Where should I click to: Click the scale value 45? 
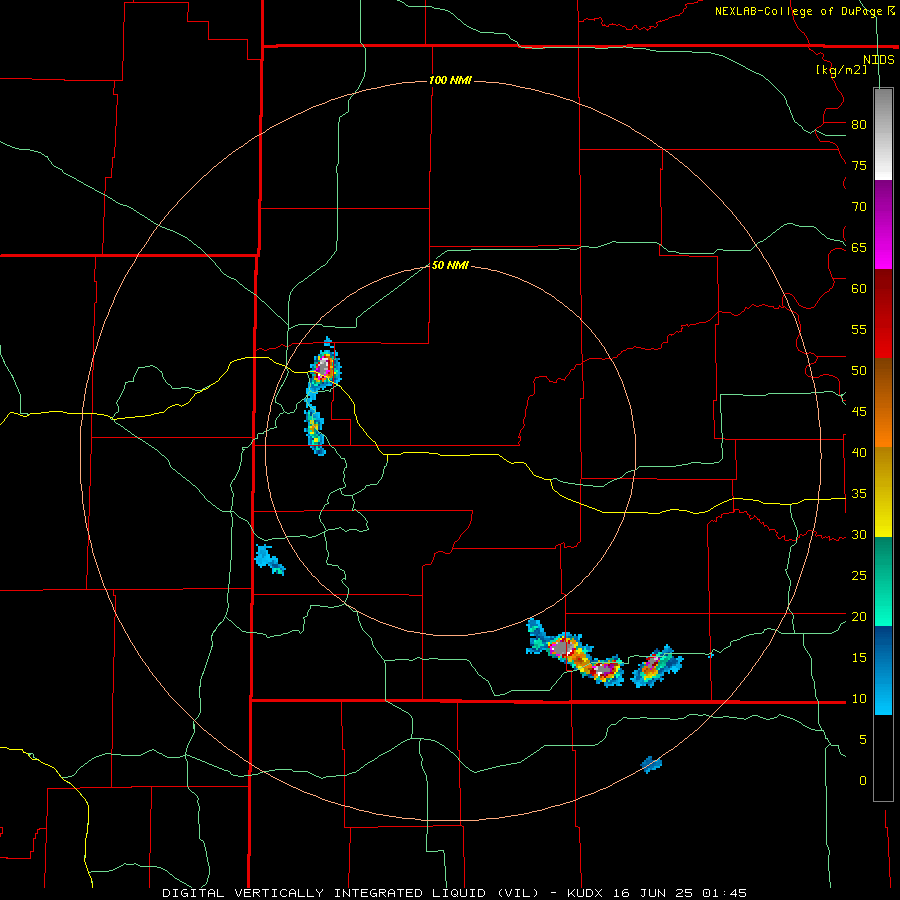point(859,412)
